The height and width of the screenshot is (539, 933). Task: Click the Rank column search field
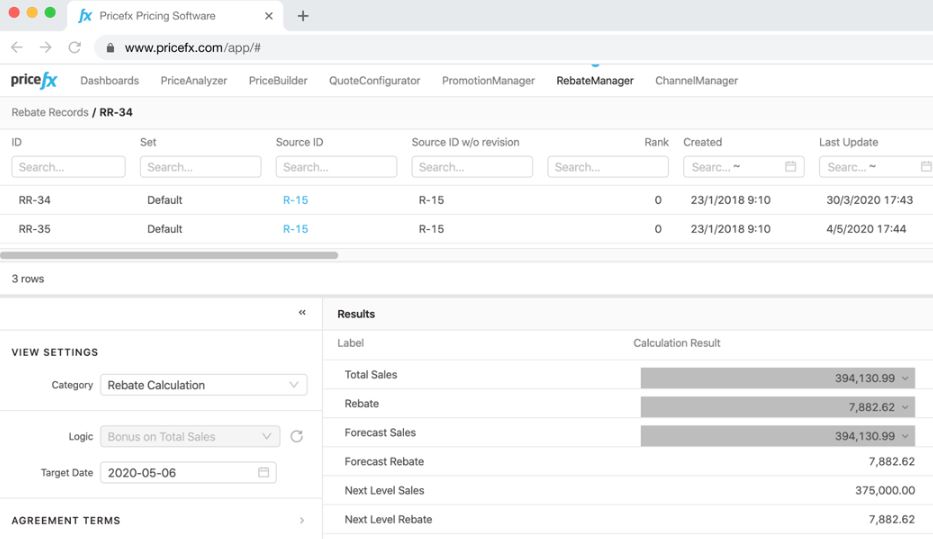coord(608,167)
